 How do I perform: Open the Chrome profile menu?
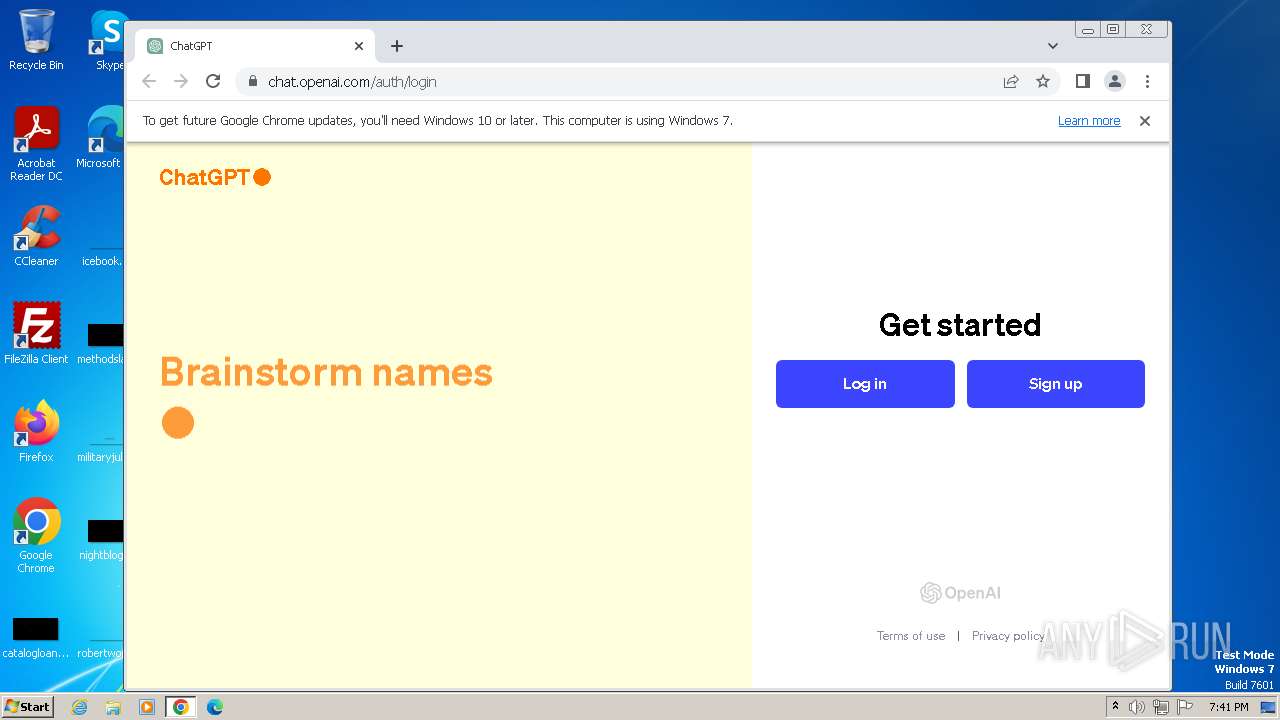point(1115,82)
